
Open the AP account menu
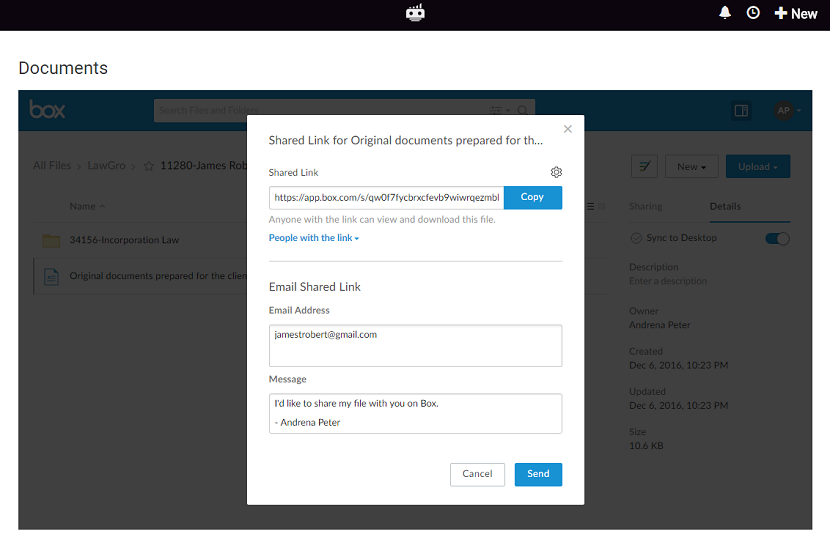click(787, 110)
